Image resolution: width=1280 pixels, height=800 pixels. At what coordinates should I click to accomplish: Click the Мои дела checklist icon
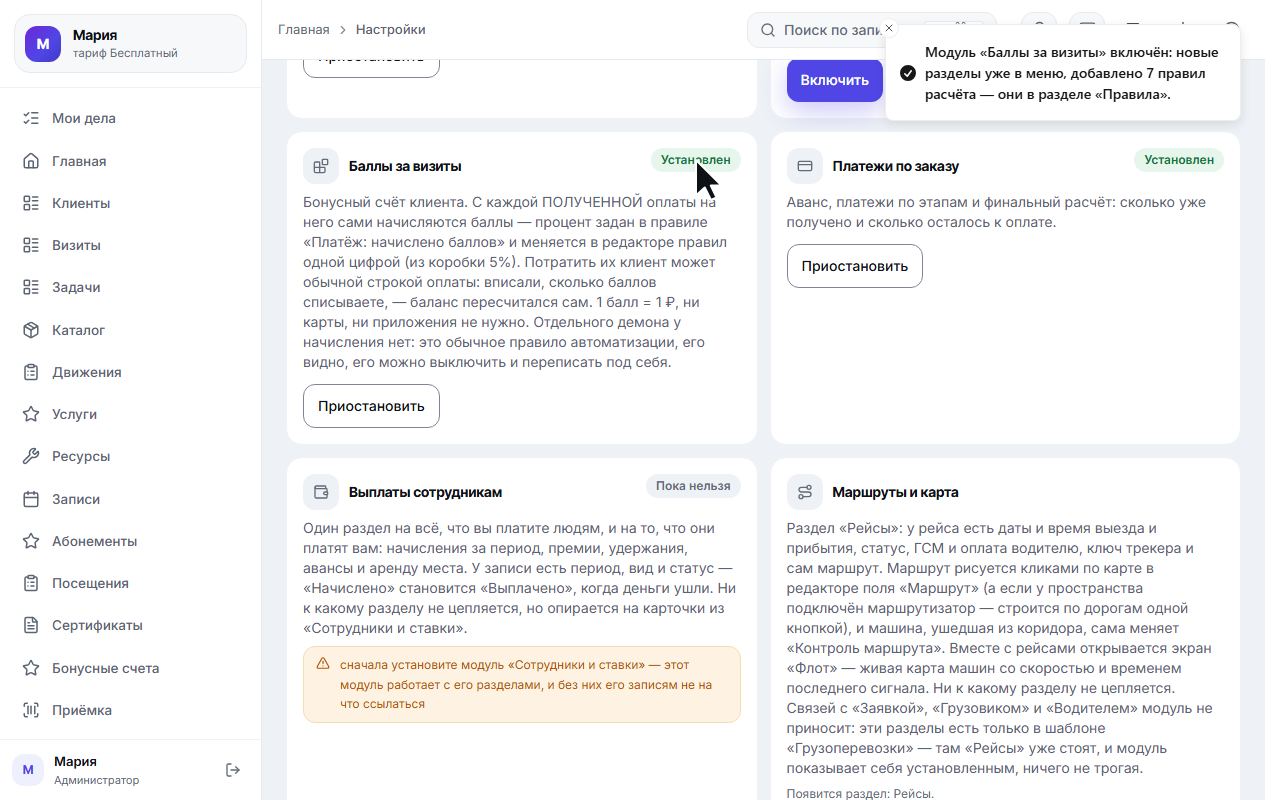point(31,118)
